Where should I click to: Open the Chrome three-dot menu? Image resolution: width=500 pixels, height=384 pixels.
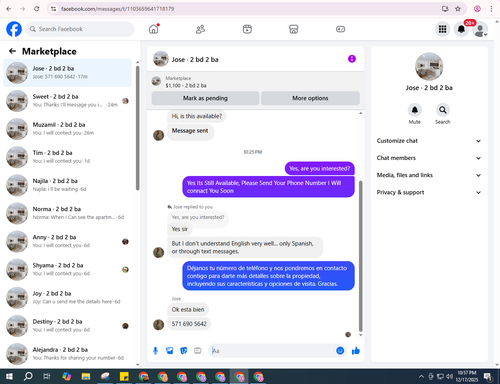point(491,9)
